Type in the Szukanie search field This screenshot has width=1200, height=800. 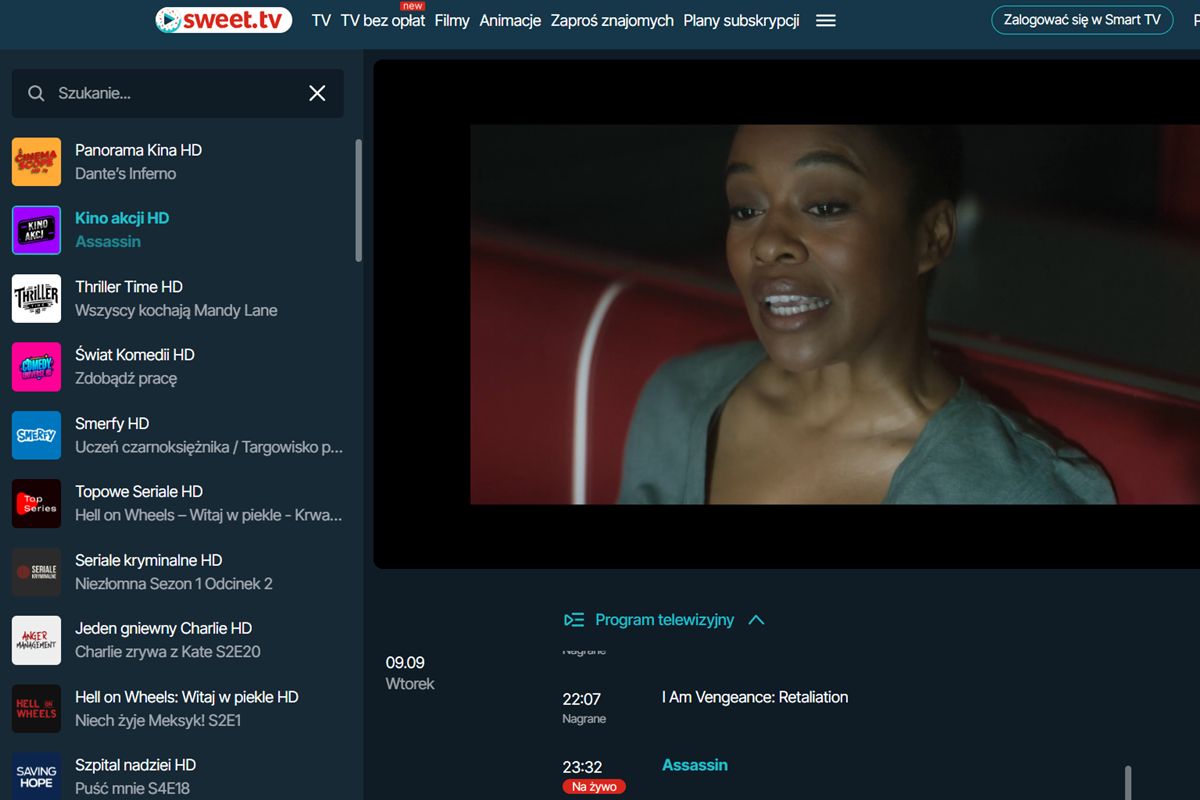pyautogui.click(x=150, y=92)
